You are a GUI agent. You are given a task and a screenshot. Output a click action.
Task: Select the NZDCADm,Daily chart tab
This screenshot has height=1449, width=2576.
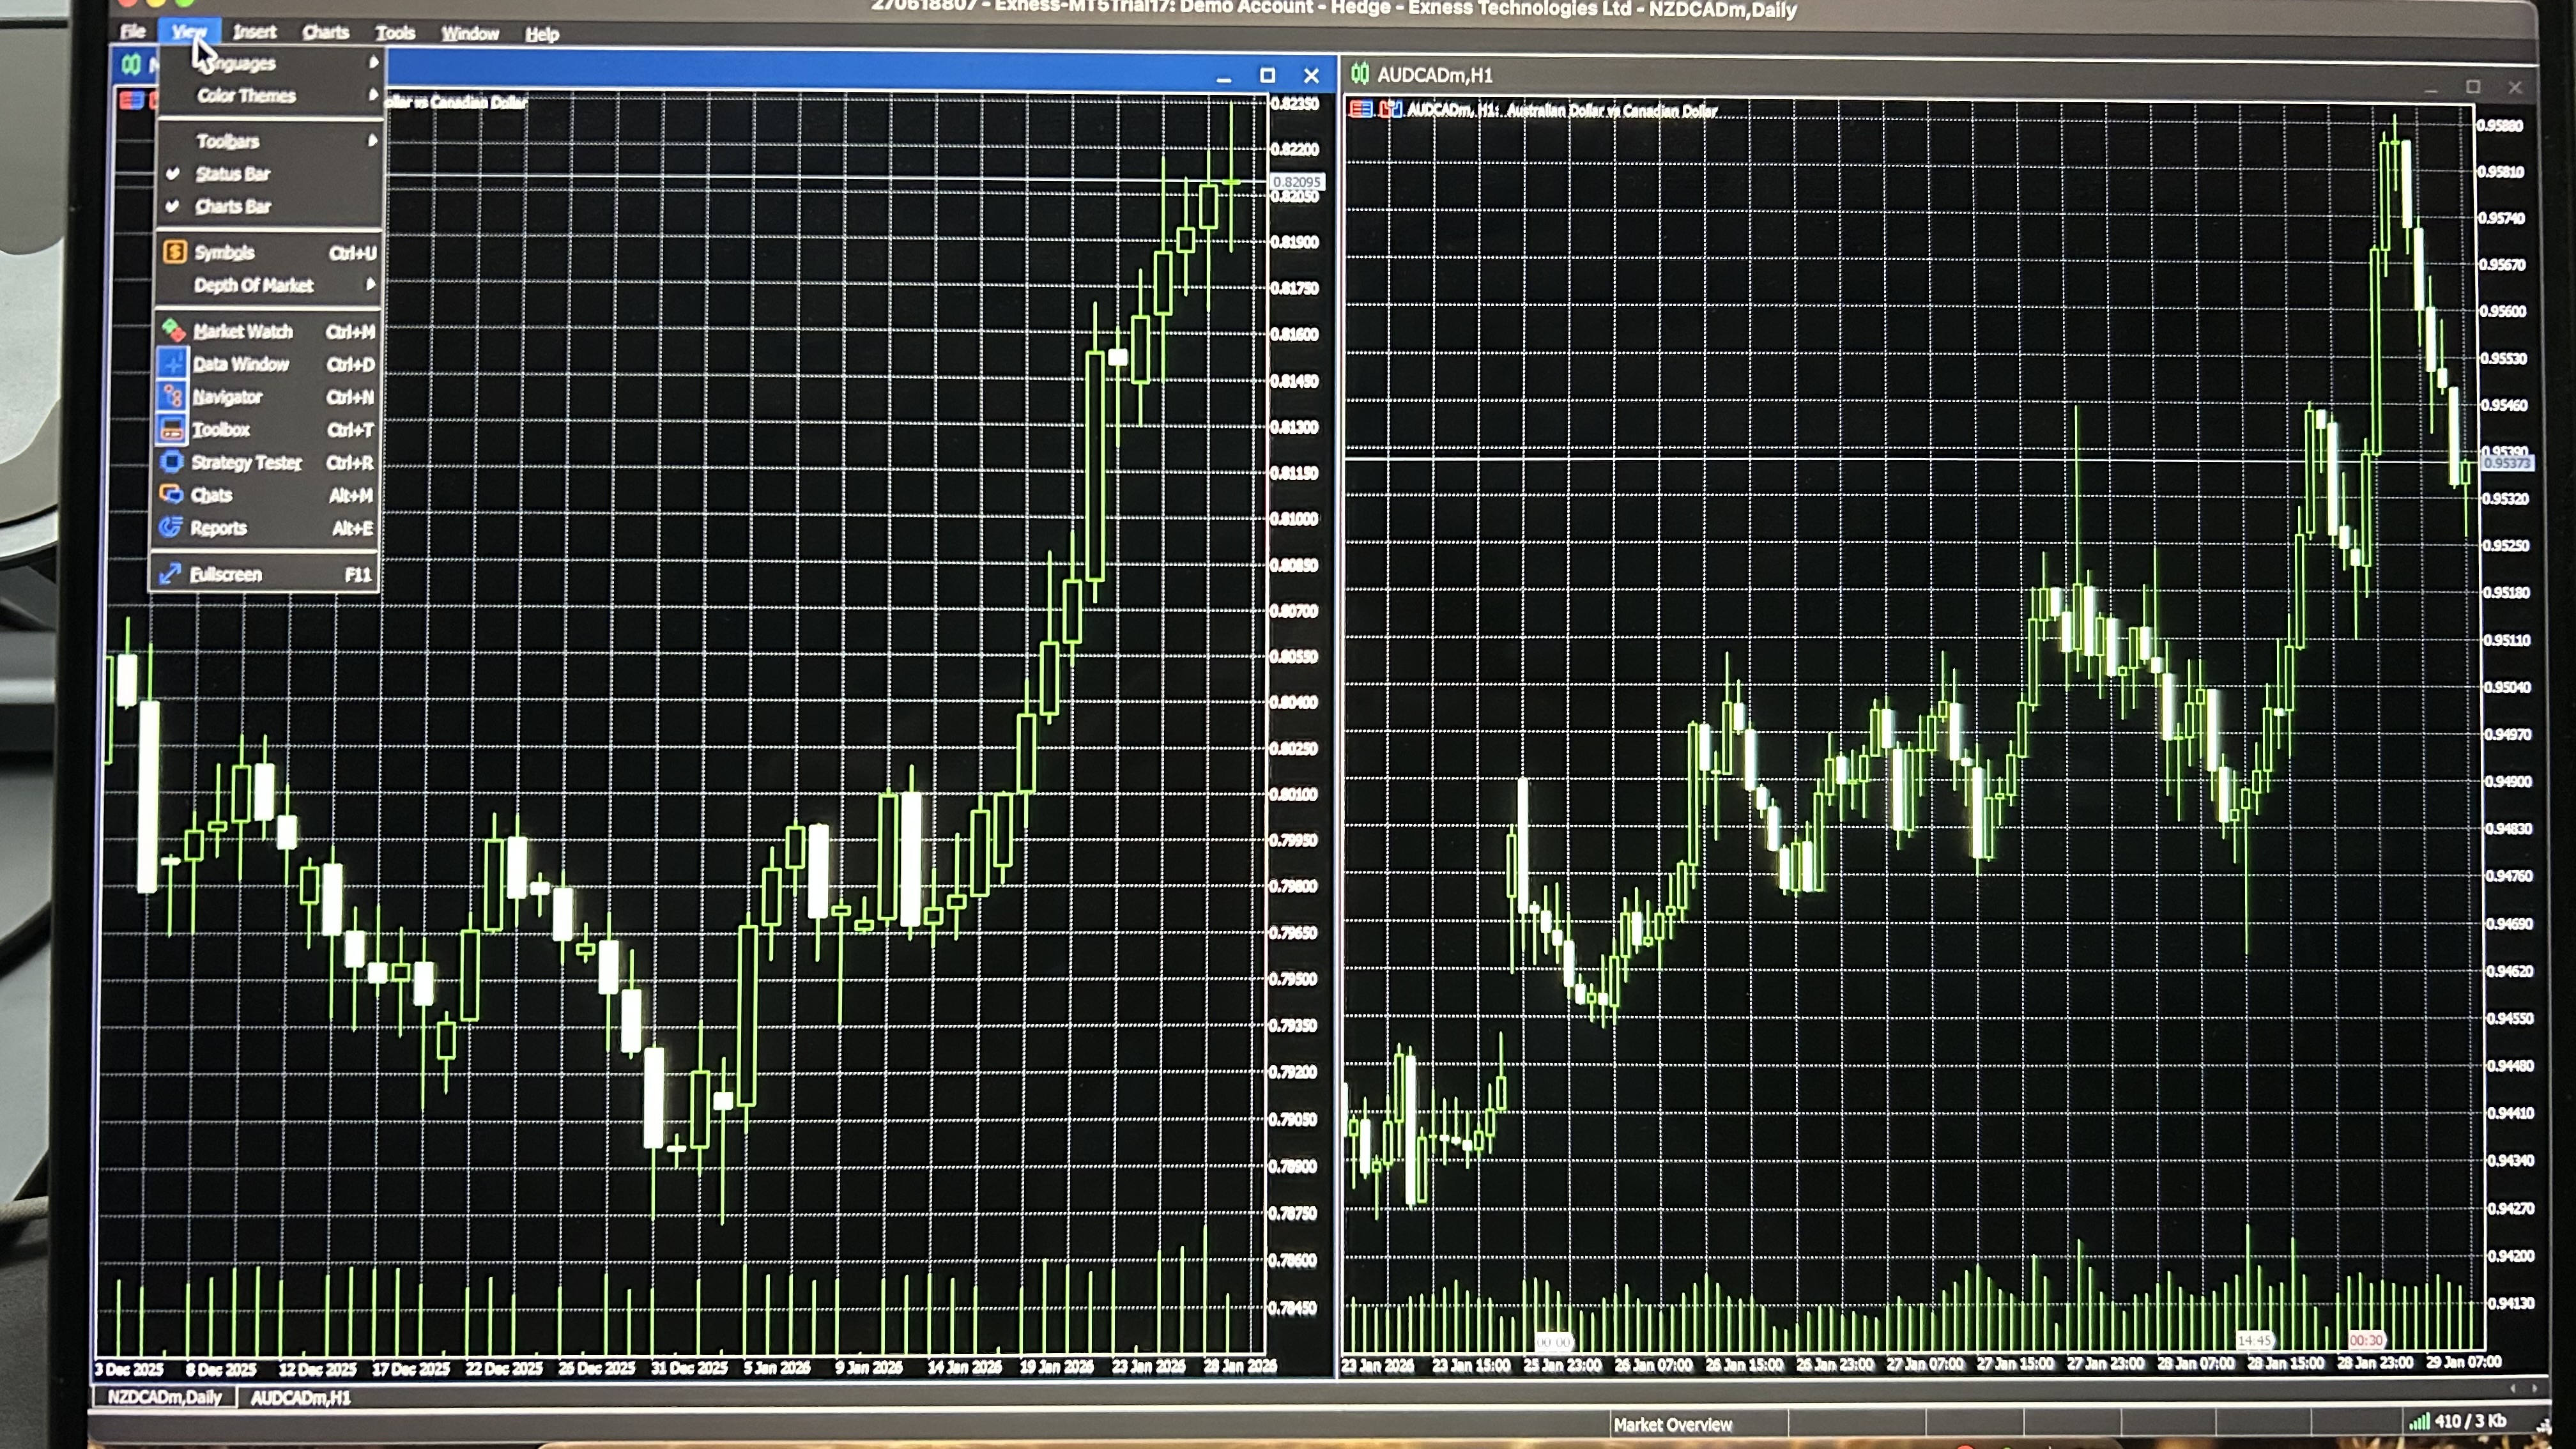tap(164, 1397)
